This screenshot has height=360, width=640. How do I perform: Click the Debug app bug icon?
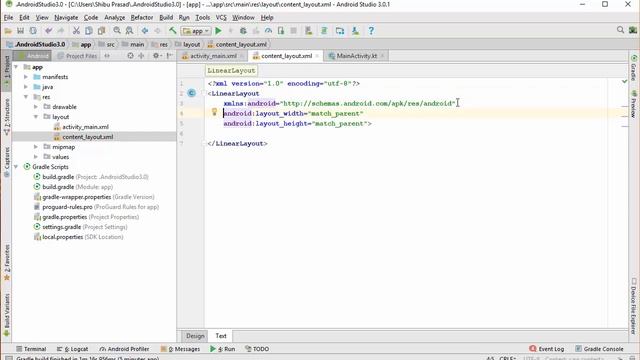pos(243,31)
